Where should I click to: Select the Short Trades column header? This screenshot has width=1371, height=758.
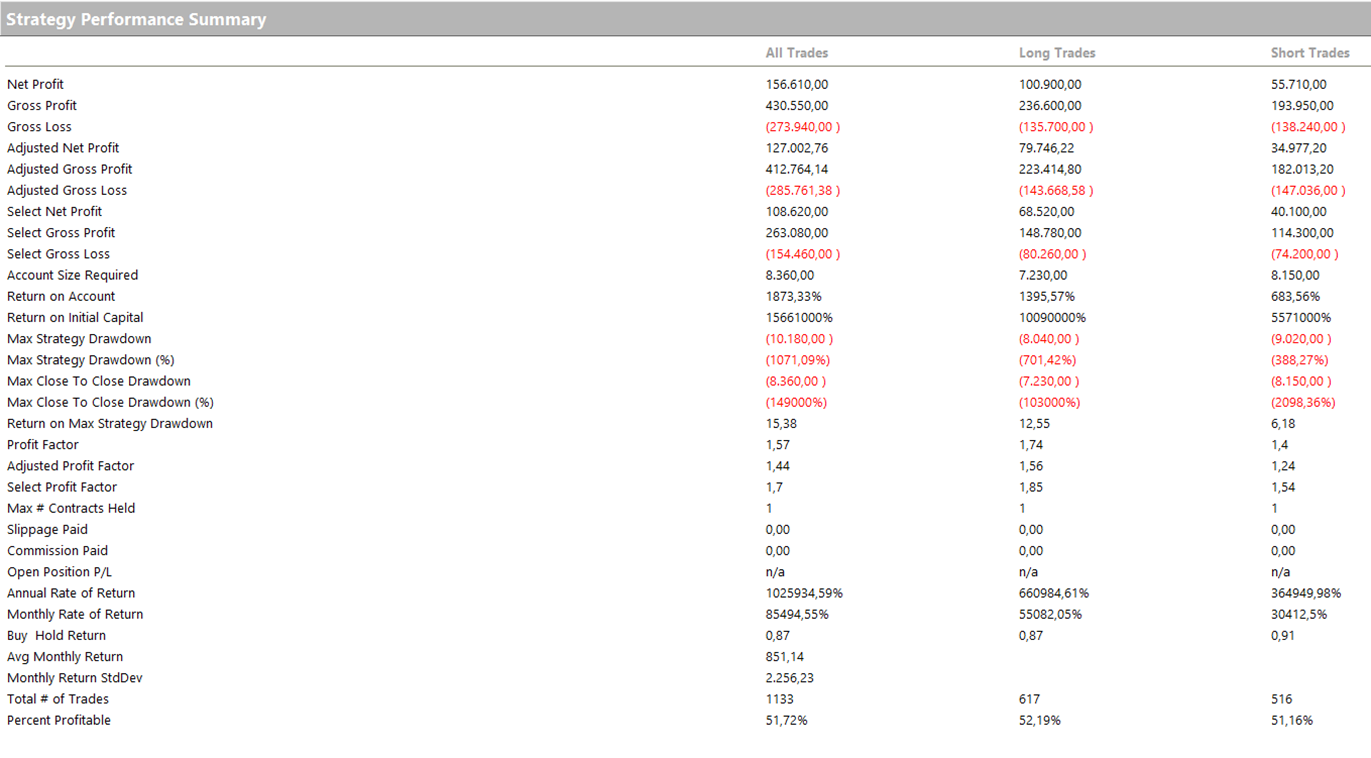(1310, 53)
